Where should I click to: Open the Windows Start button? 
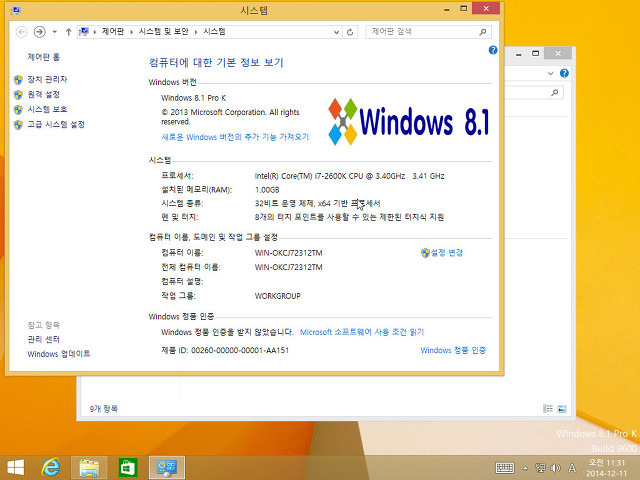point(16,467)
